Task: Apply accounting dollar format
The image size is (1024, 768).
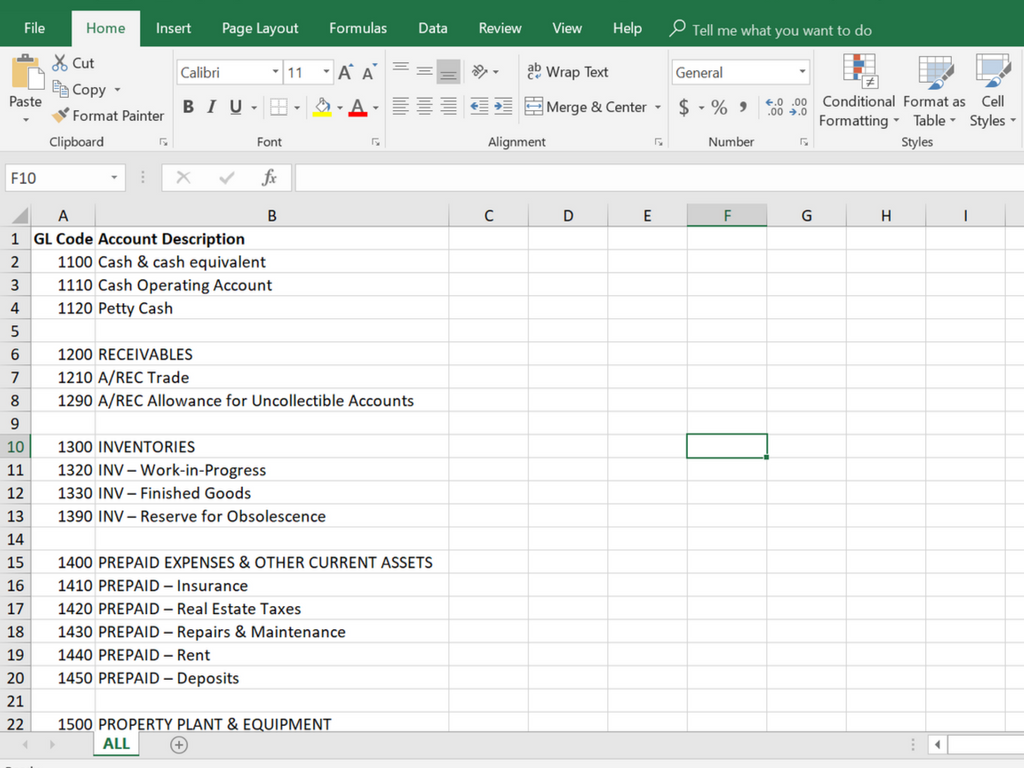Action: (684, 106)
